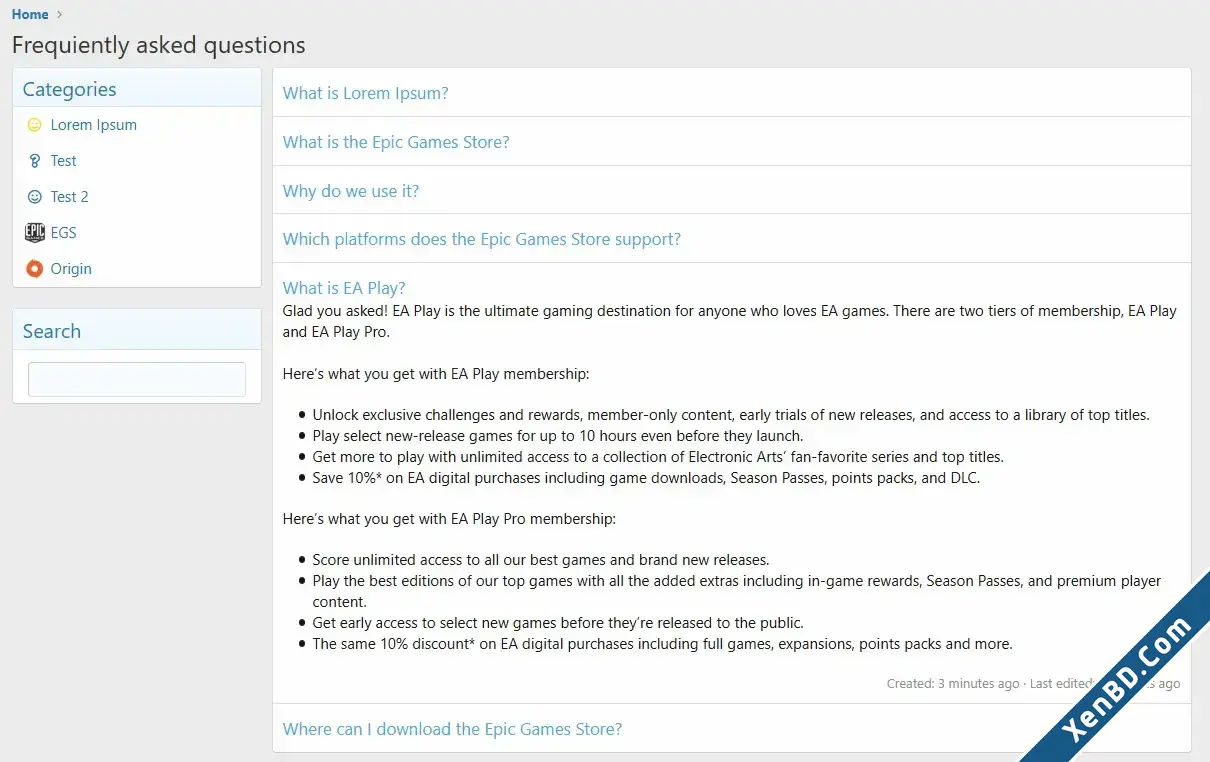
Task: Open the Lorem Ipsum category
Action: point(94,125)
